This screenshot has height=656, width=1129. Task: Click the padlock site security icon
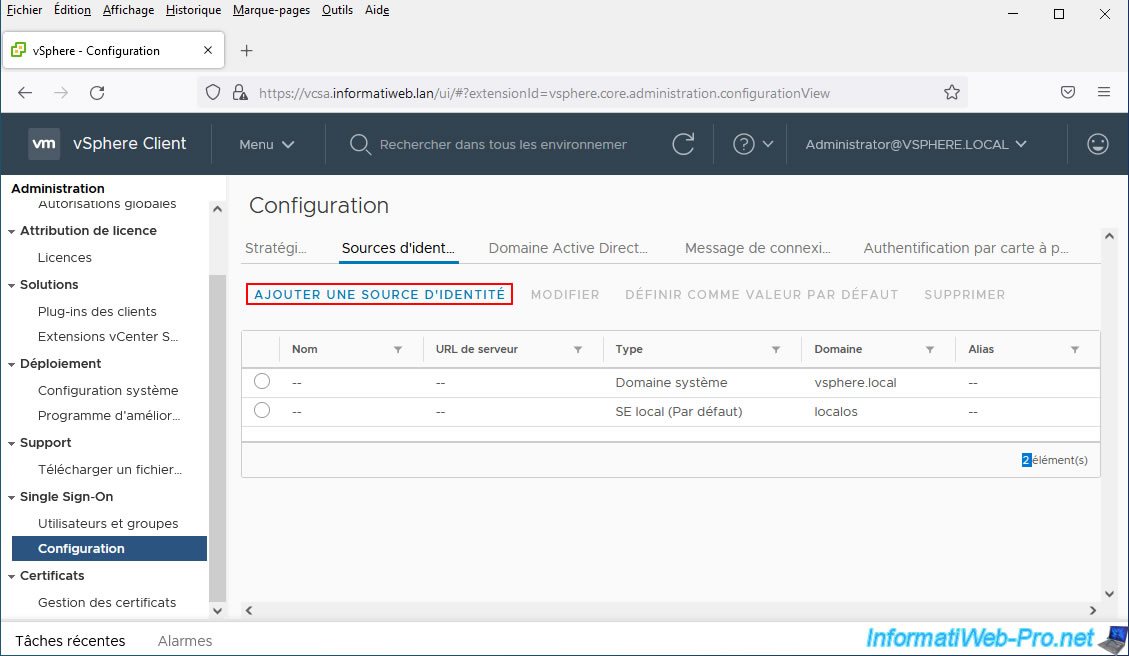click(x=240, y=93)
